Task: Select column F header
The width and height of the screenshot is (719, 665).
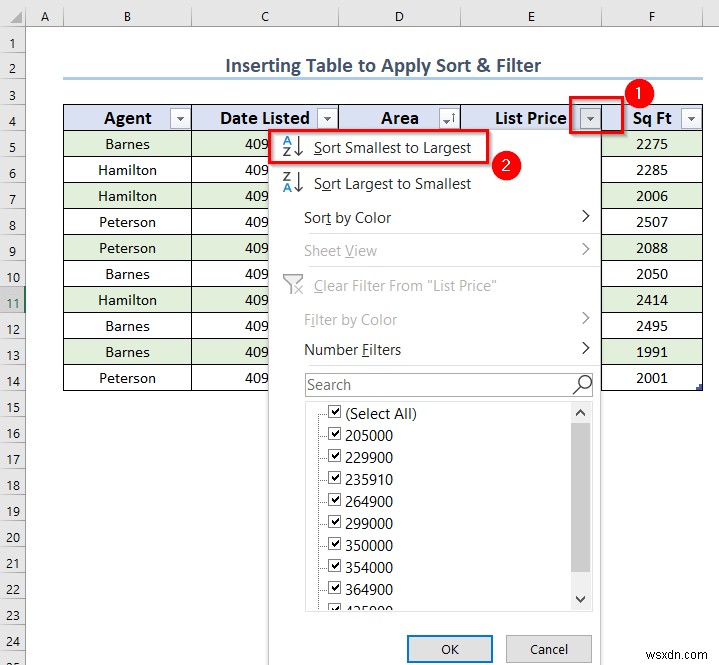Action: [652, 17]
